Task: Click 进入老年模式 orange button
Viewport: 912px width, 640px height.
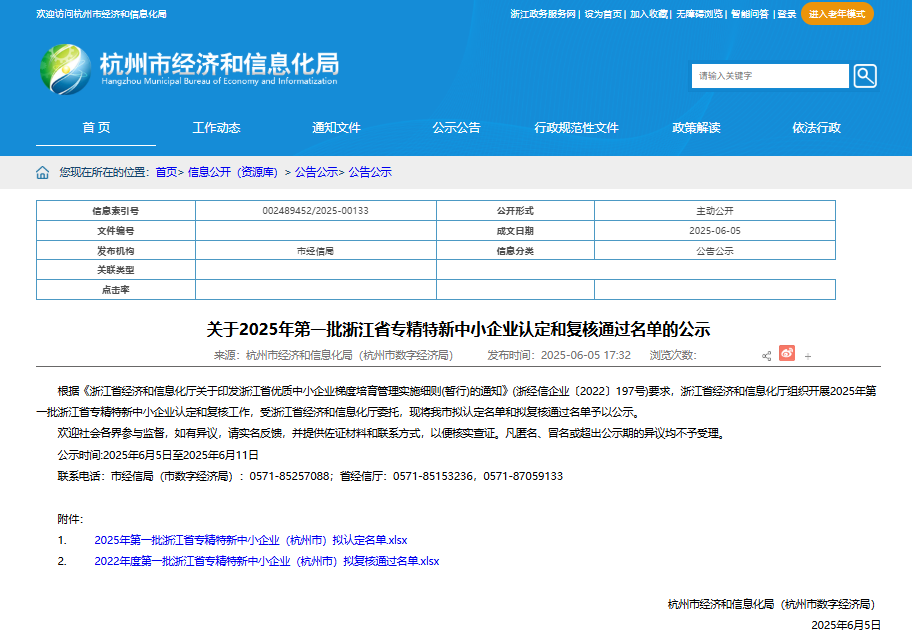Action: point(837,14)
